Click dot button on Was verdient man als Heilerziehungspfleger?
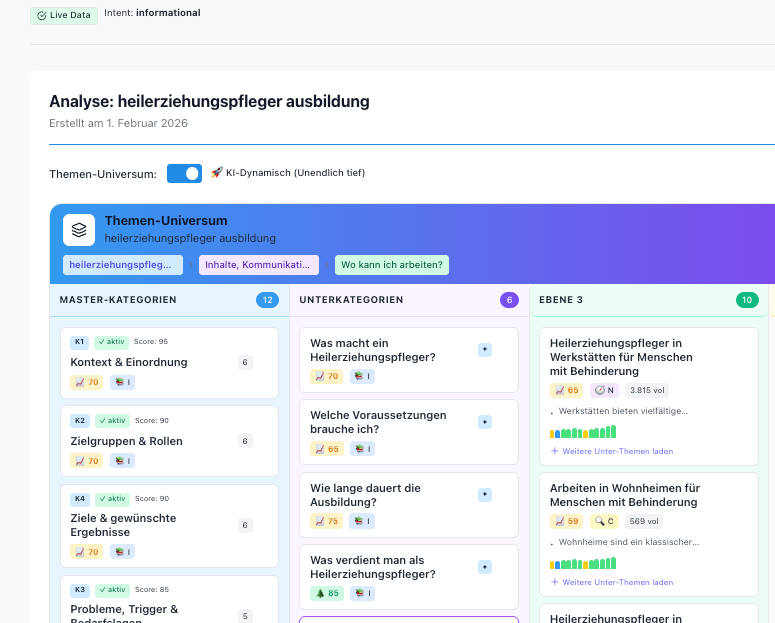 485,567
